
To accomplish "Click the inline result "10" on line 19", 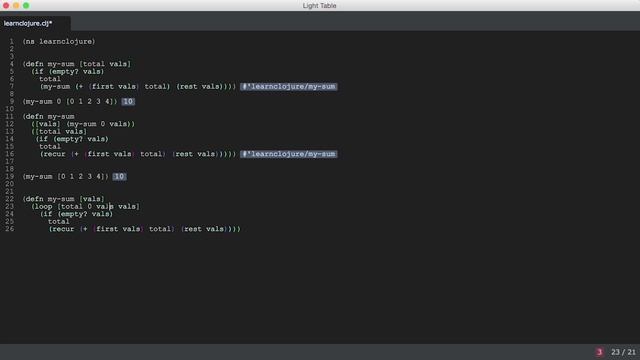I will point(119,176).
